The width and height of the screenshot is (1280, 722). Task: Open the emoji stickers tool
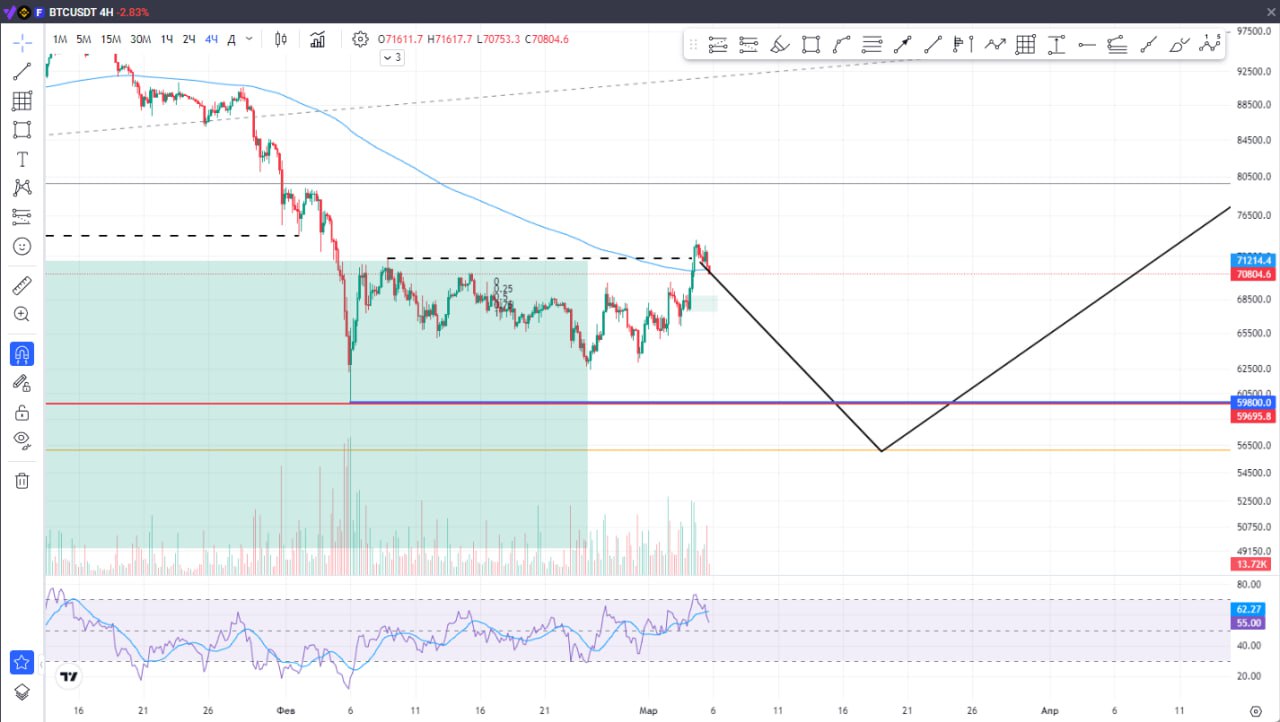pos(22,246)
